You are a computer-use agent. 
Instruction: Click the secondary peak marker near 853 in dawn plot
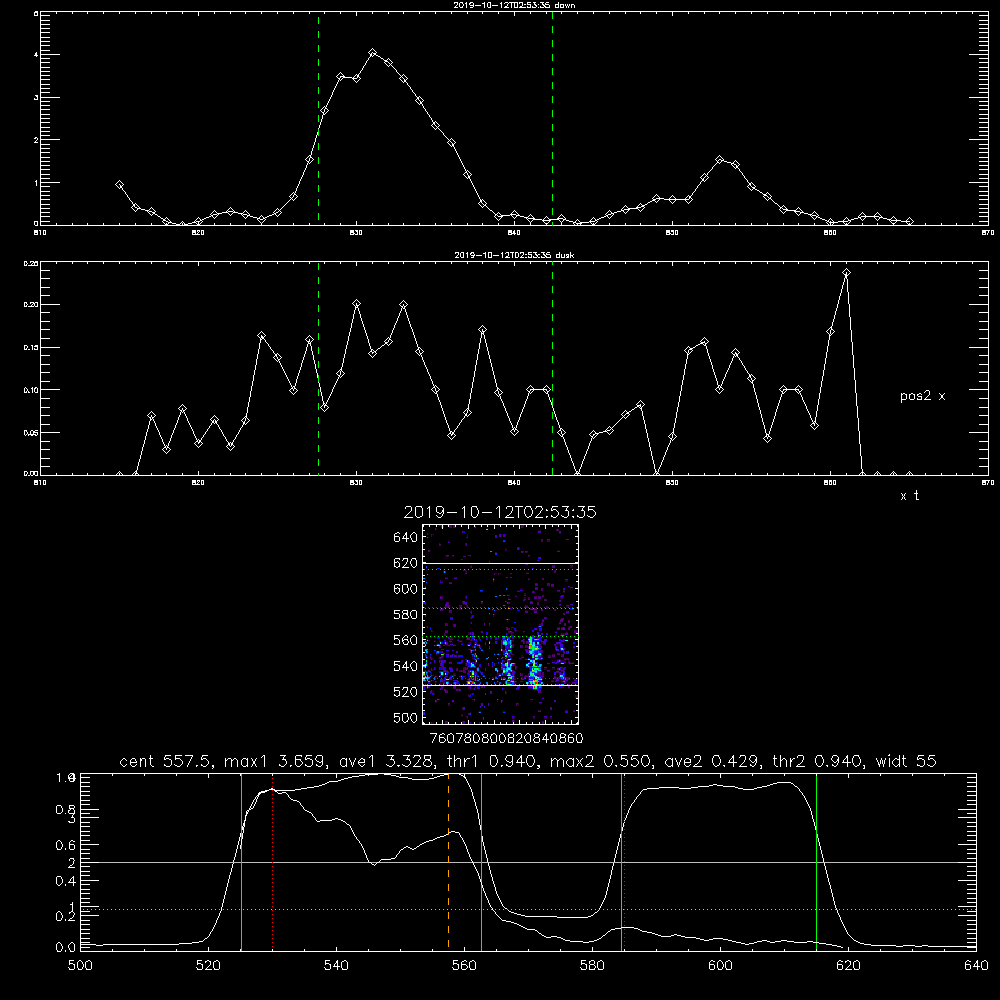(719, 159)
